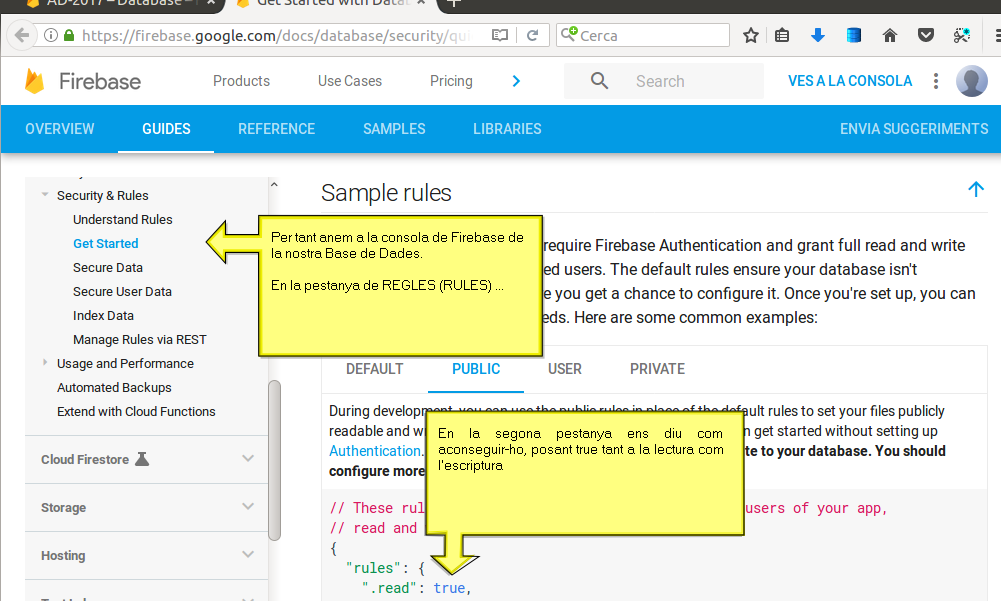1001x601 pixels.
Task: Open site information icon in address bar
Action: [51, 35]
